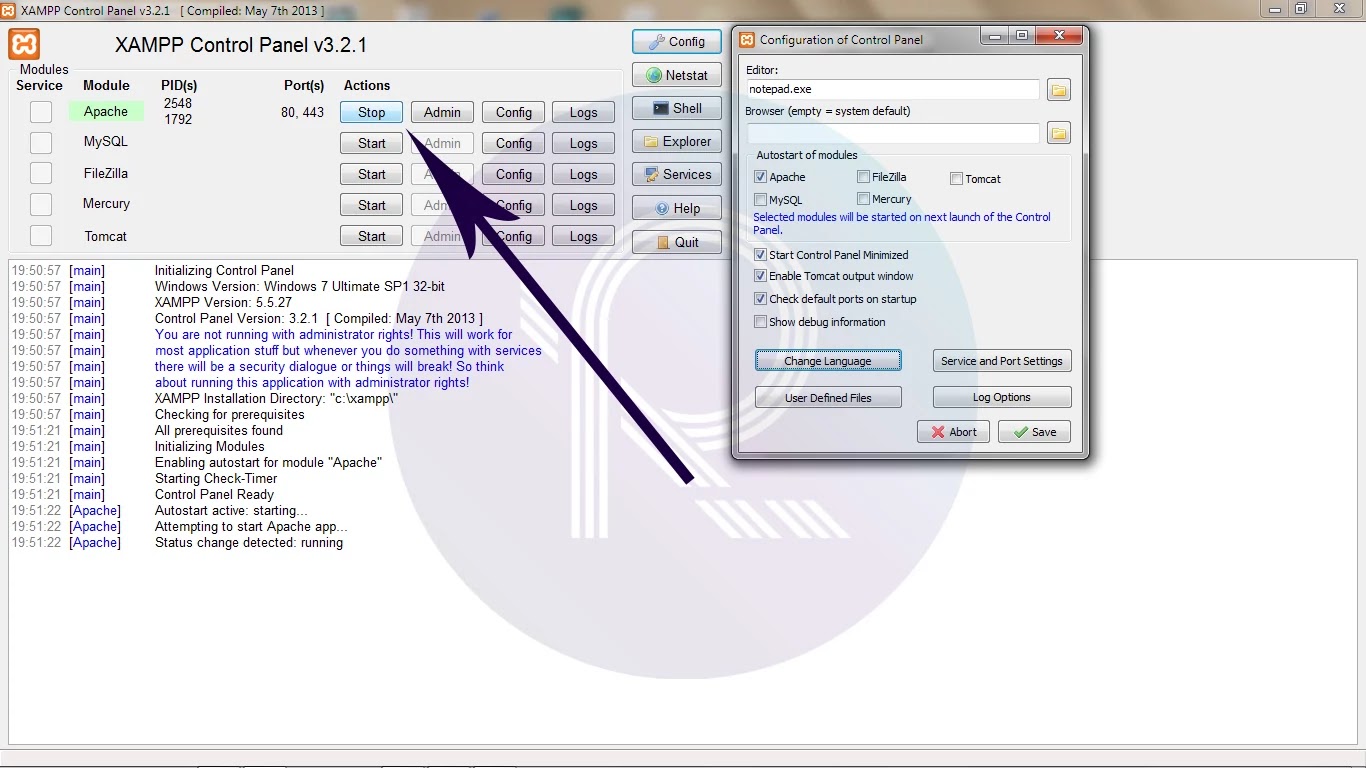This screenshot has height=768, width=1366.
Task: Toggle the MySQL service checkbox
Action: click(x=41, y=143)
